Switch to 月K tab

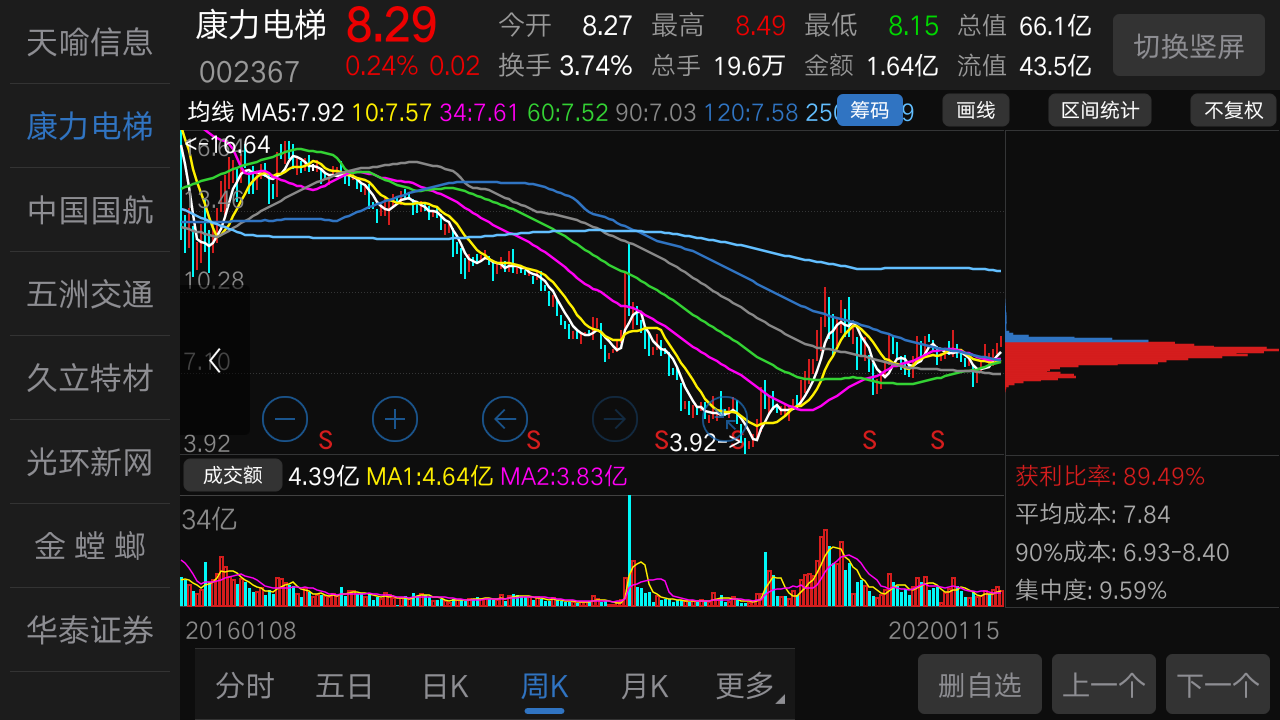[645, 686]
